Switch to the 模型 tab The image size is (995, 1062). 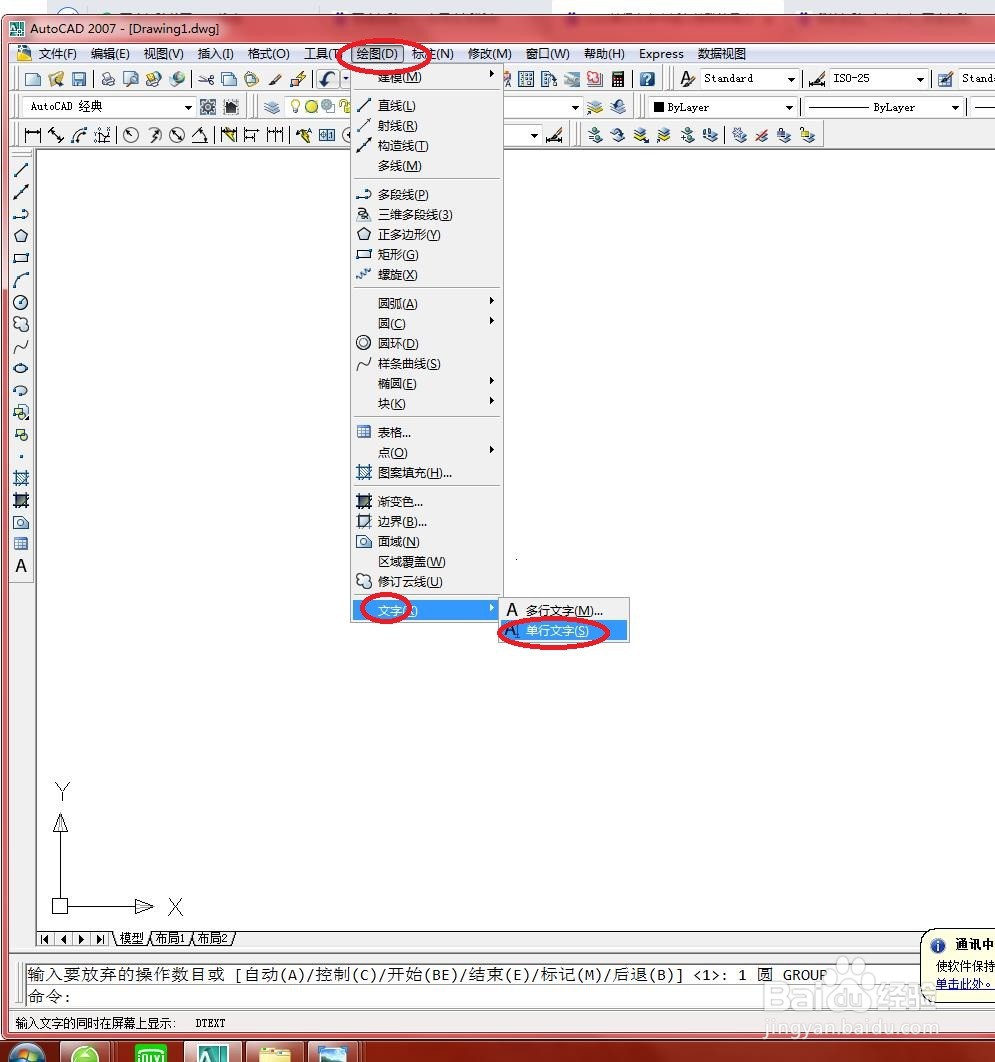tap(131, 938)
